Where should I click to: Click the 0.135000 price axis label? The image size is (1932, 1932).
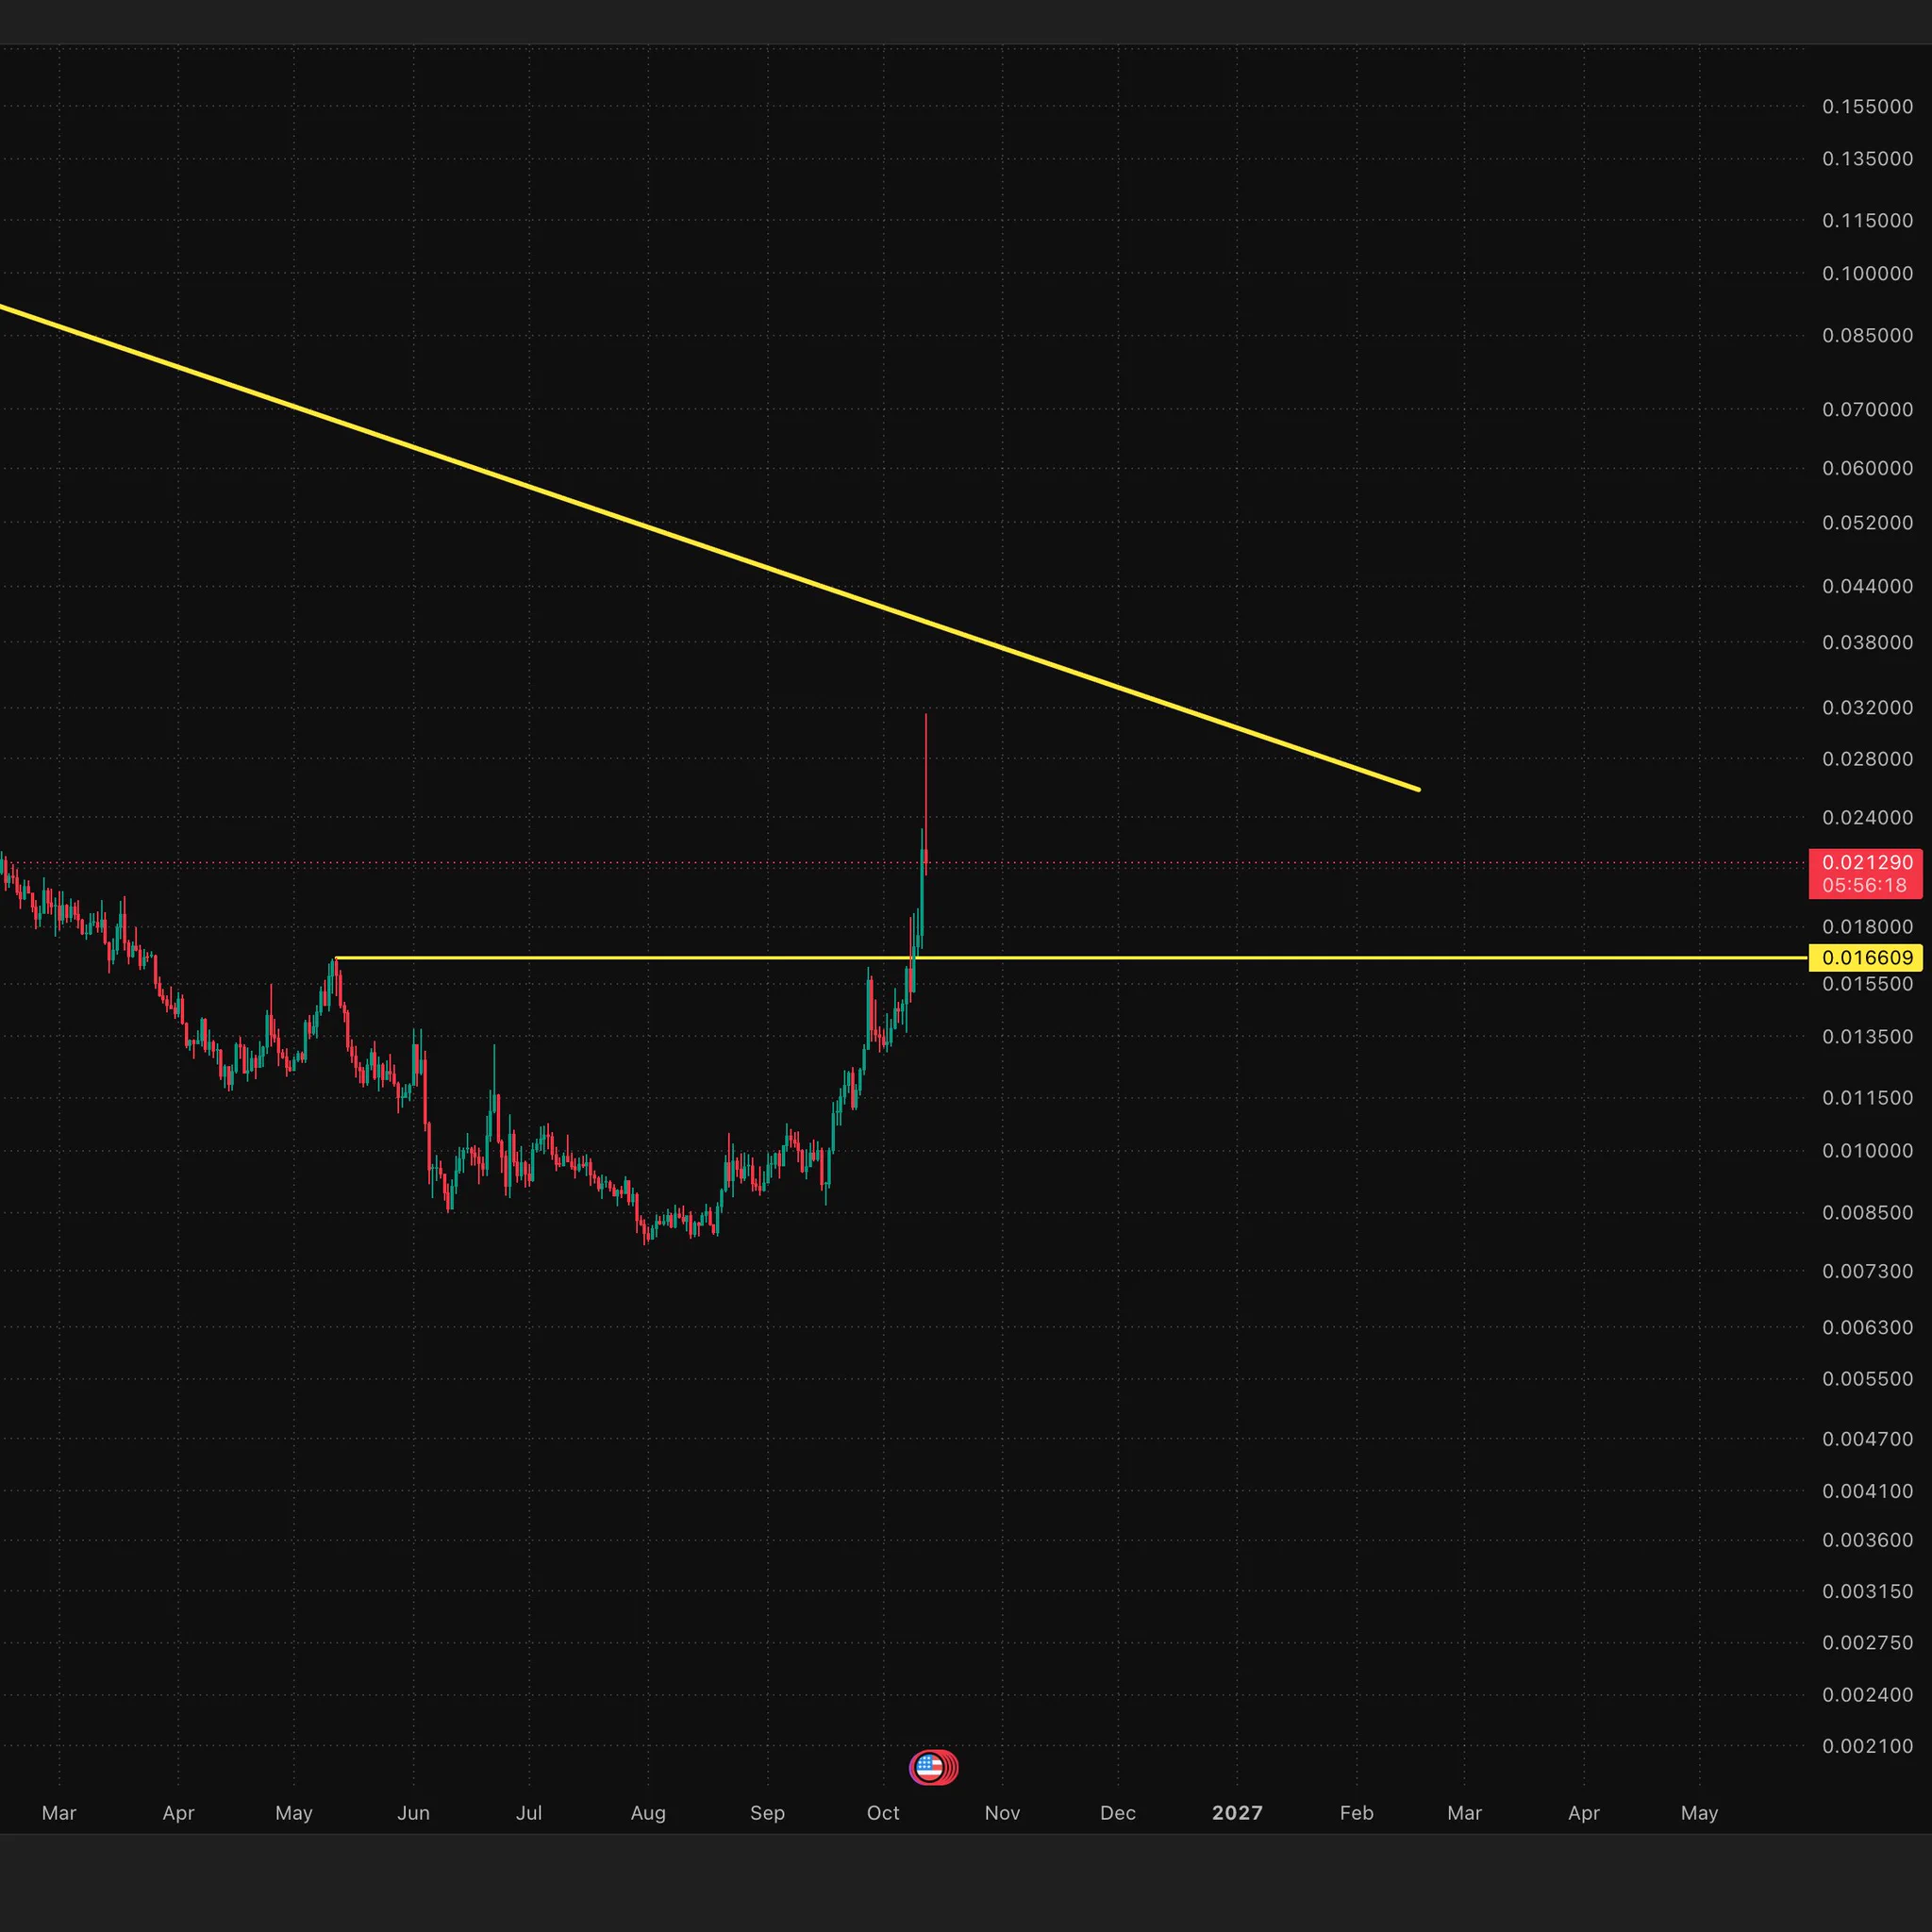pos(1867,159)
